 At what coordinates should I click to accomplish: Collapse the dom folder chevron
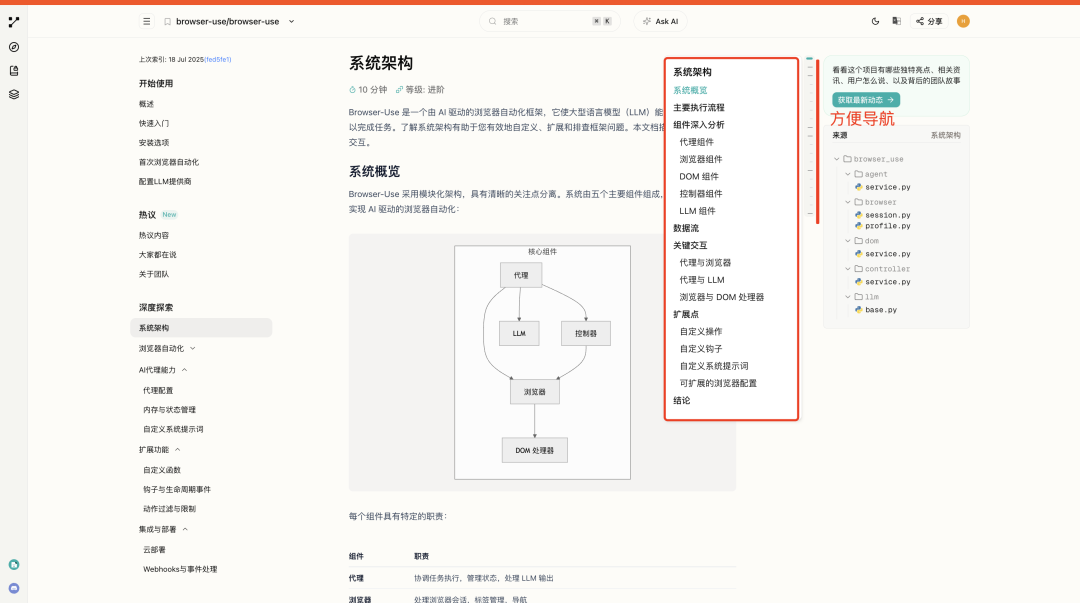pos(848,241)
